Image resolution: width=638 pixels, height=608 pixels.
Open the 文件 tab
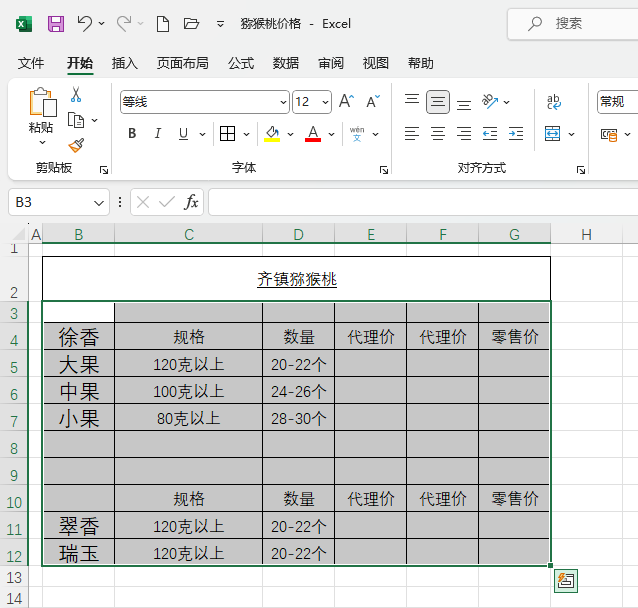(x=31, y=63)
